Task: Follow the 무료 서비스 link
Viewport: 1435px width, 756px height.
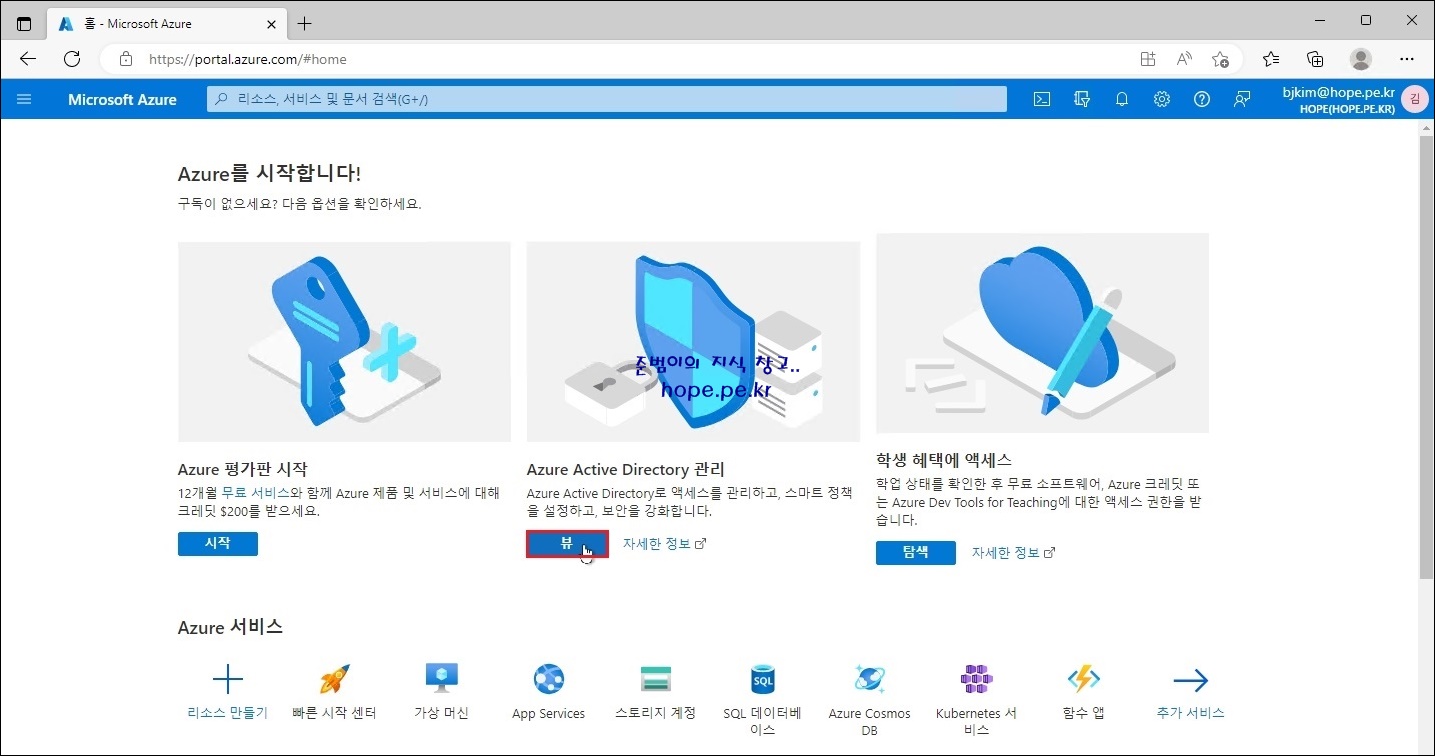Action: (x=255, y=493)
